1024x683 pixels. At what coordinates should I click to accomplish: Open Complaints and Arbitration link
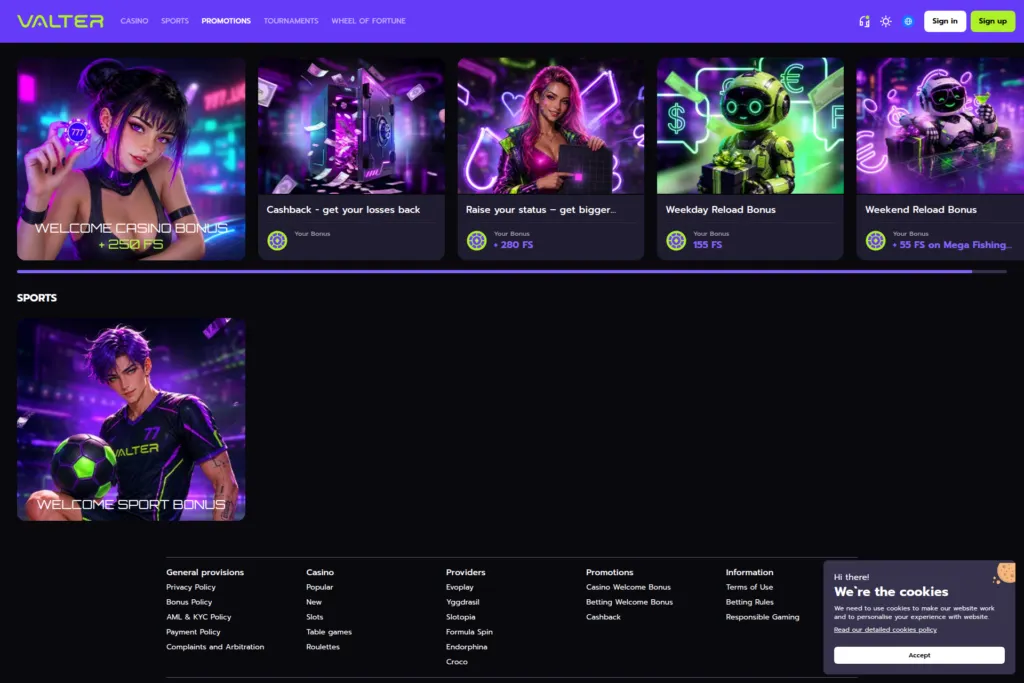[x=215, y=647]
